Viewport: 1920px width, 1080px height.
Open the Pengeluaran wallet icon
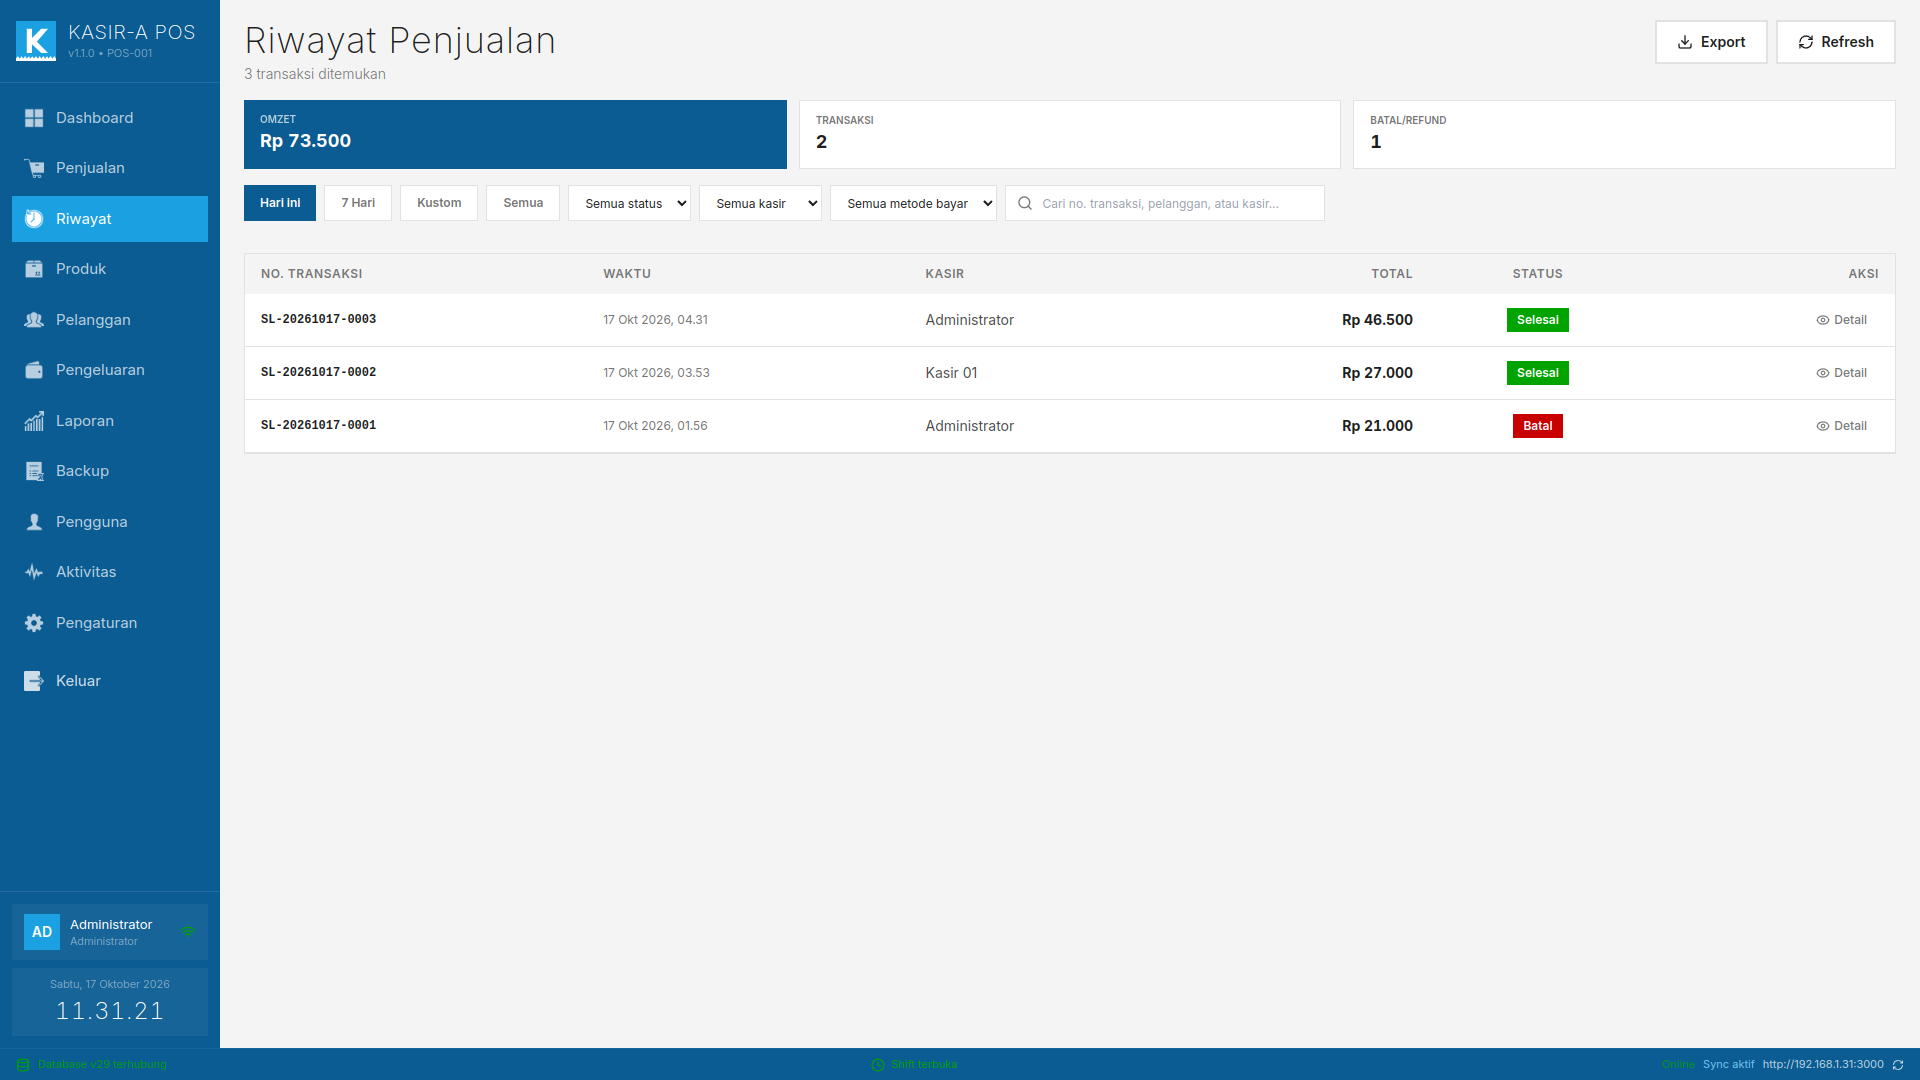click(34, 370)
